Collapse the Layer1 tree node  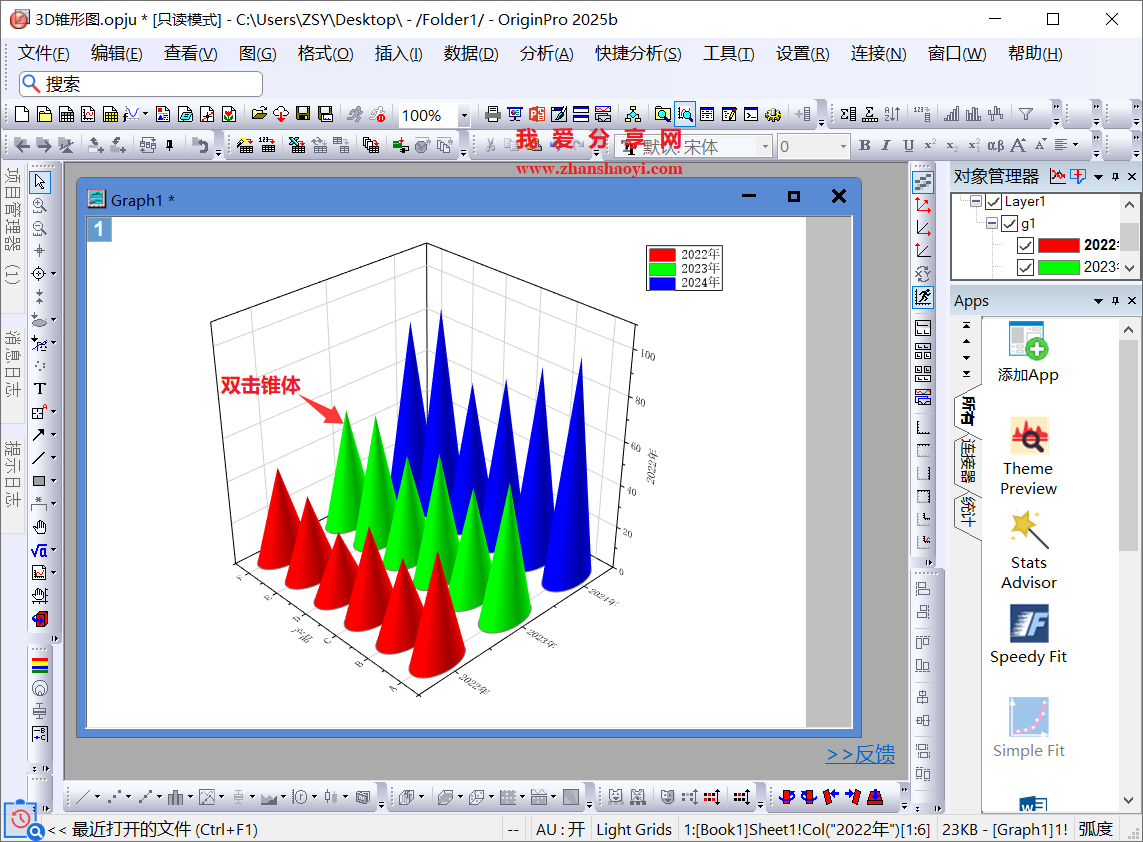[x=976, y=202]
